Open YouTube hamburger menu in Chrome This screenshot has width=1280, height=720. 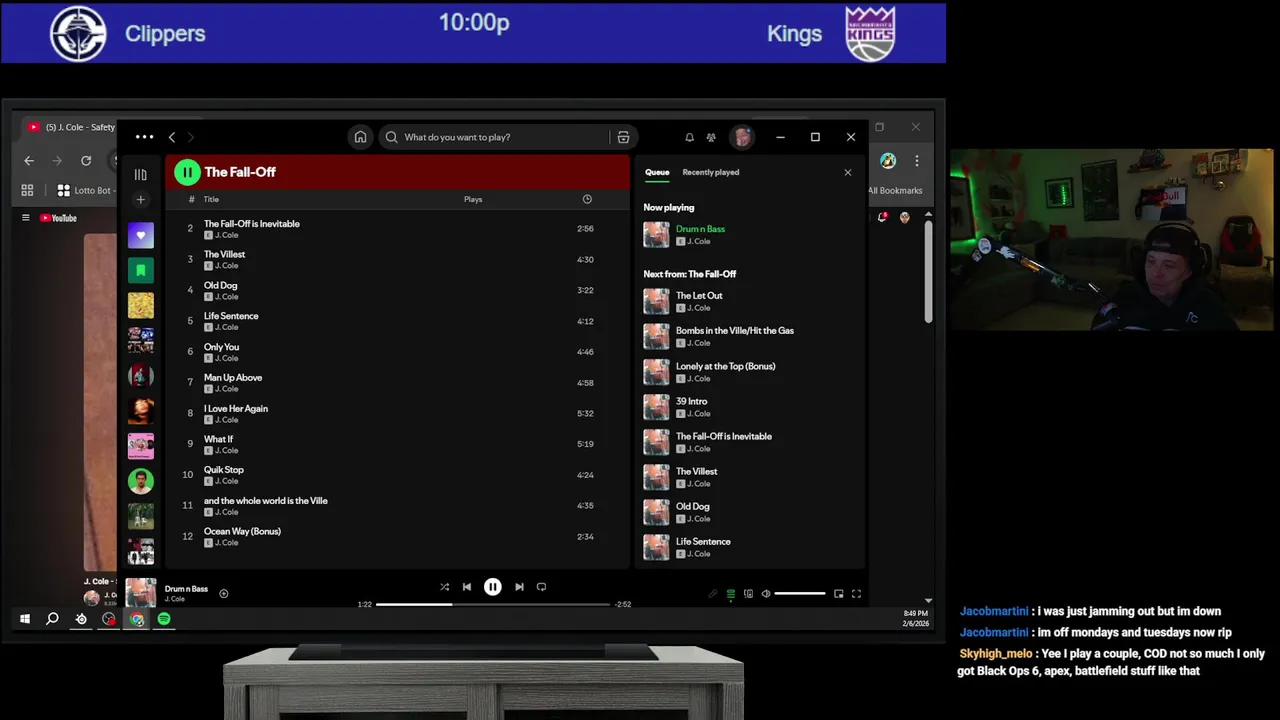[26, 218]
